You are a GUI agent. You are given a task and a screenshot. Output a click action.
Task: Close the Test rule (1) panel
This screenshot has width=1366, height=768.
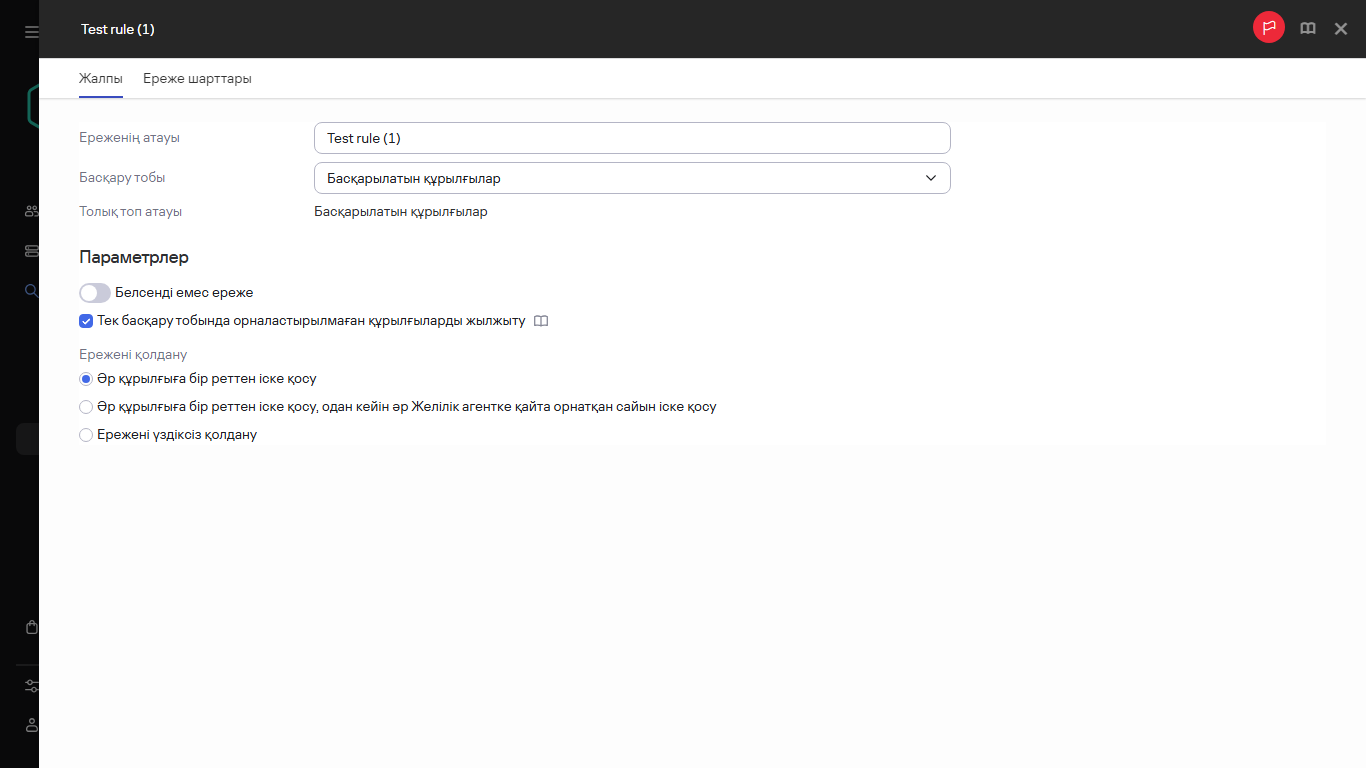(1341, 29)
